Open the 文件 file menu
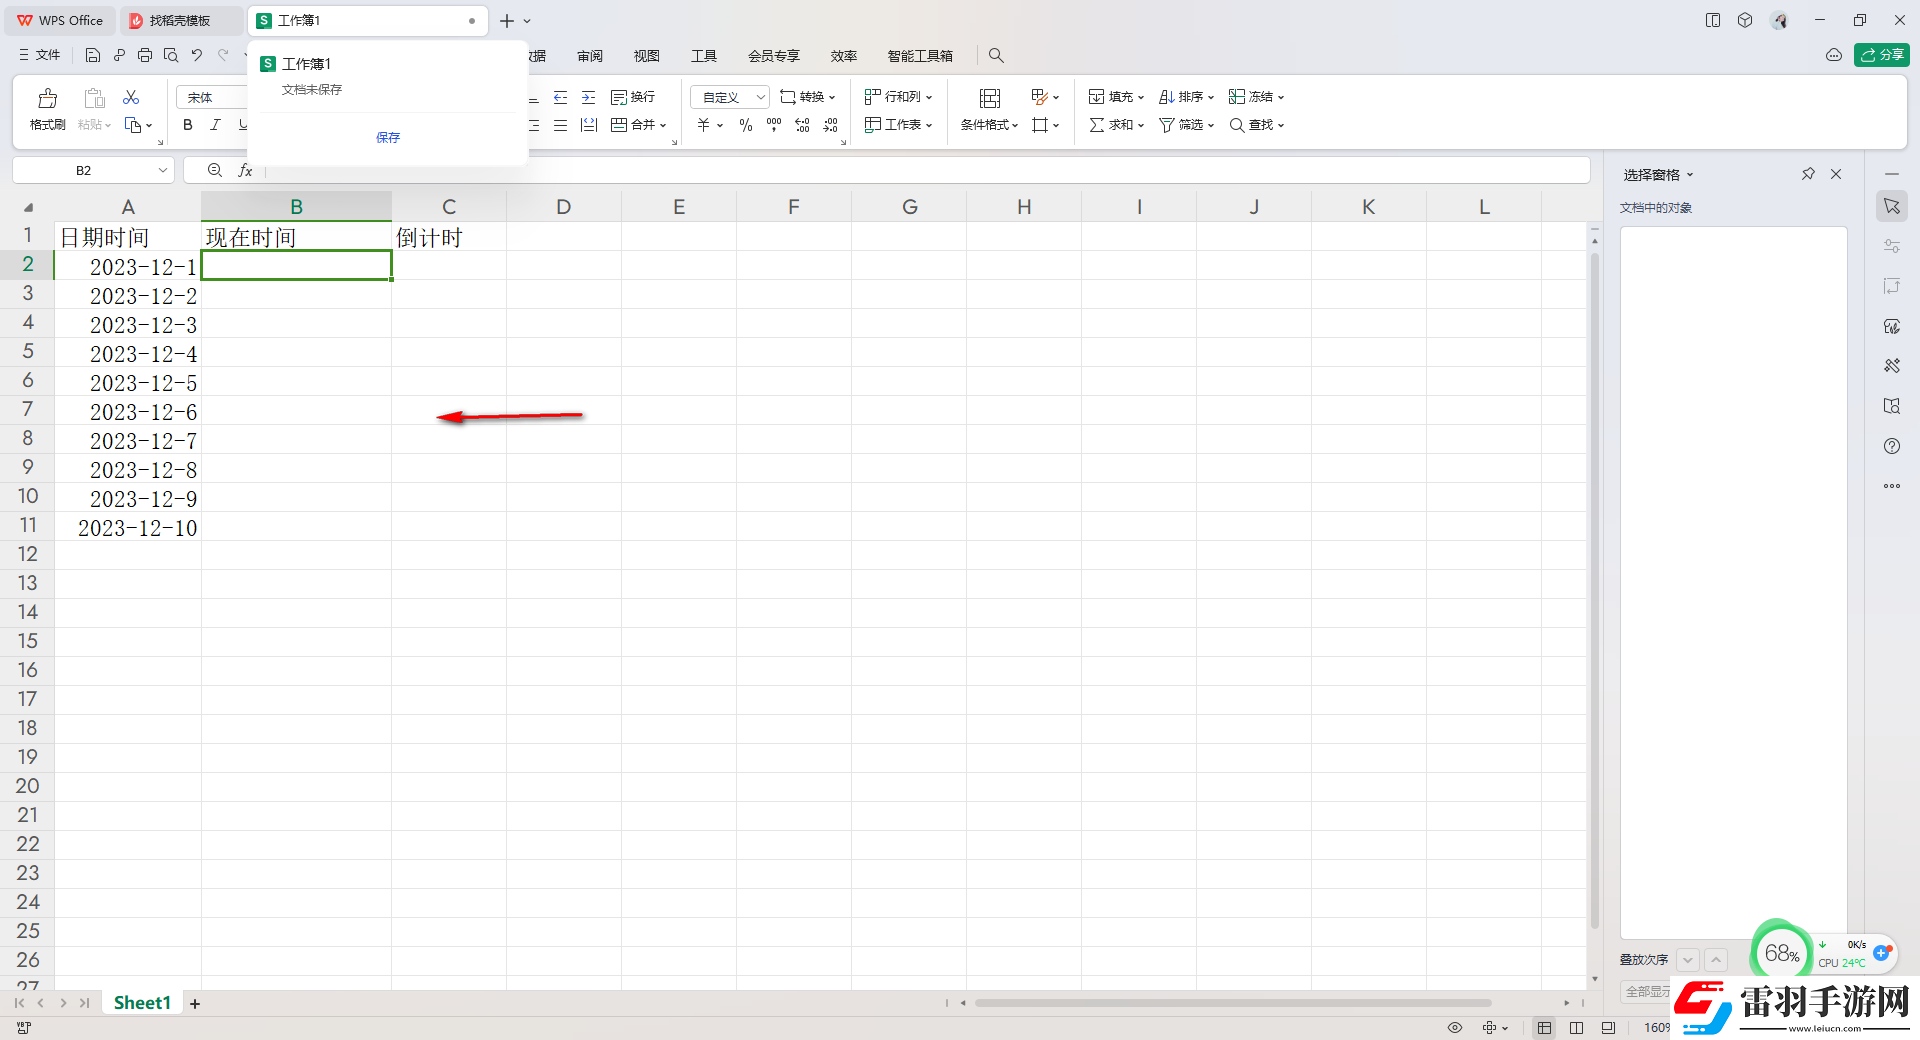This screenshot has height=1040, width=1920. pyautogui.click(x=40, y=56)
